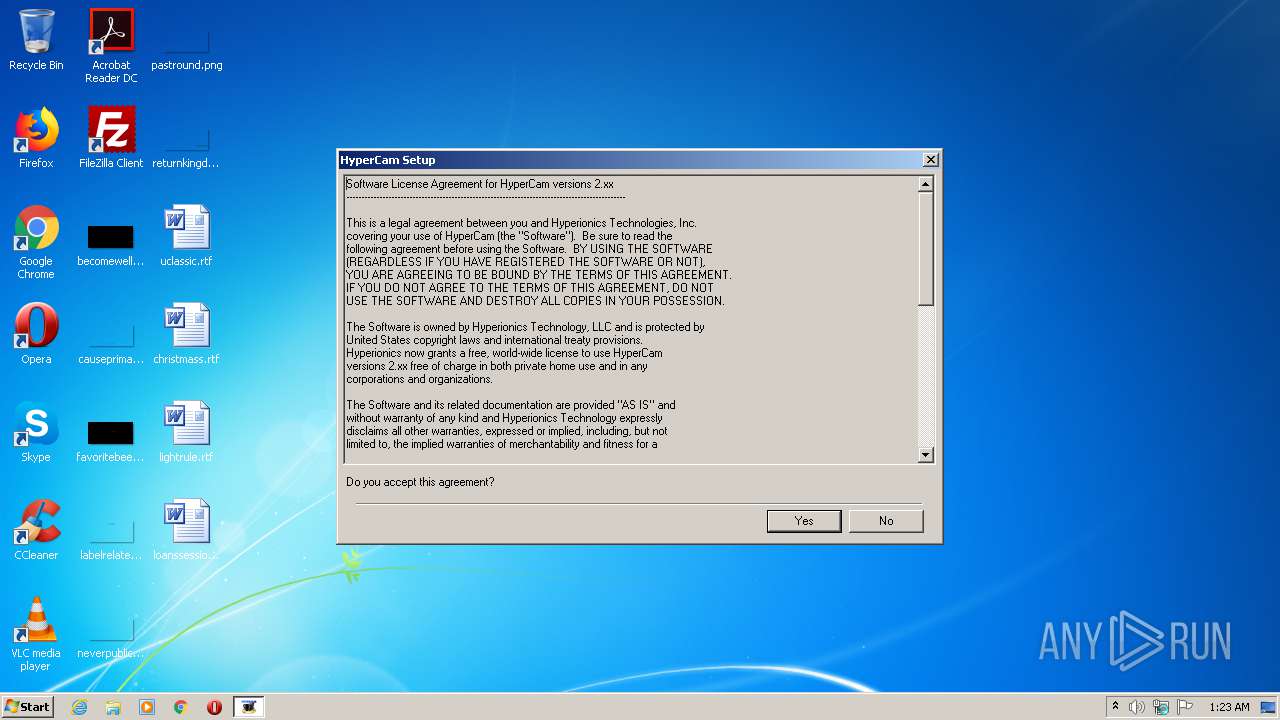
Task: Open the network tray icon
Action: coord(1161,707)
